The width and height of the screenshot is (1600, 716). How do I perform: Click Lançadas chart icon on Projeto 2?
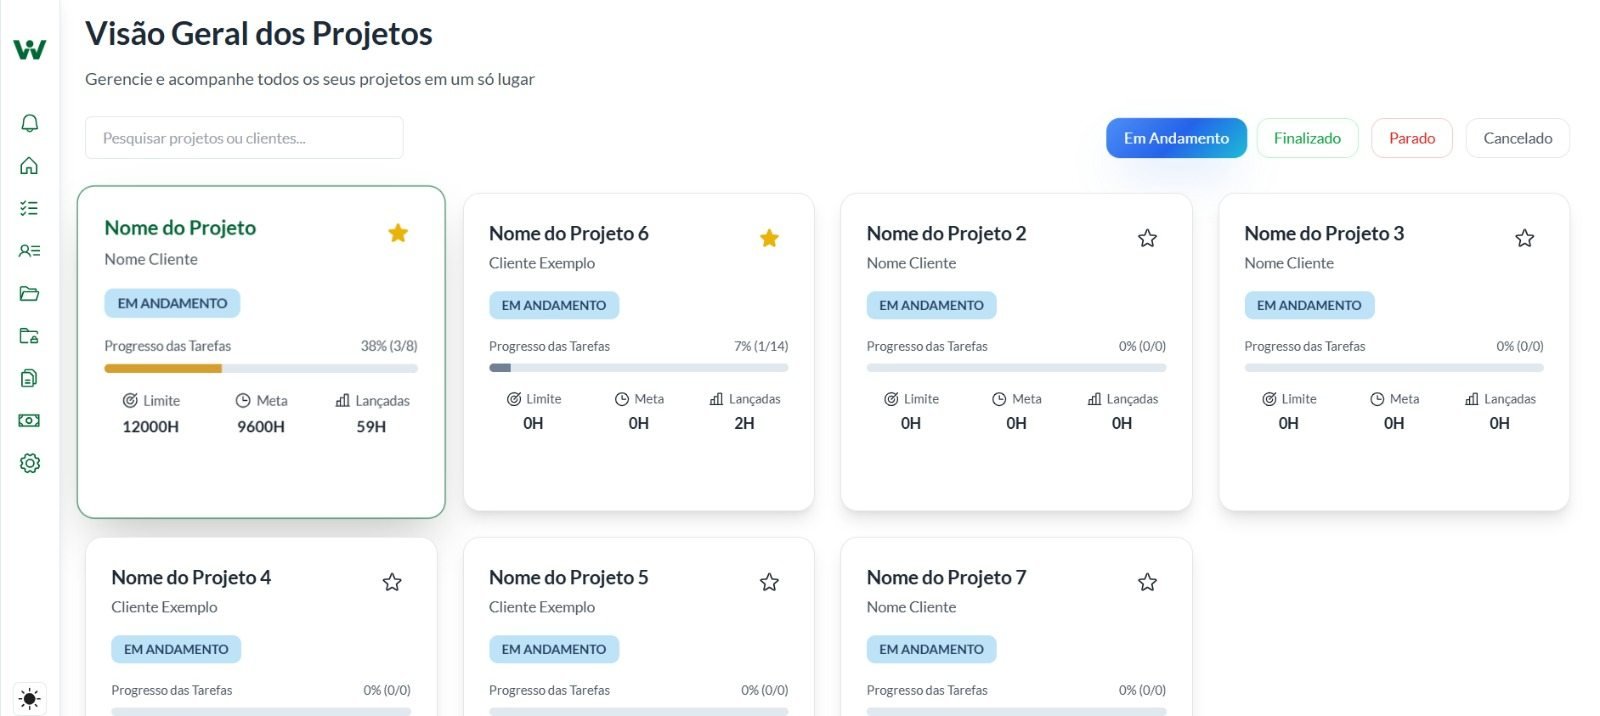coord(1094,398)
